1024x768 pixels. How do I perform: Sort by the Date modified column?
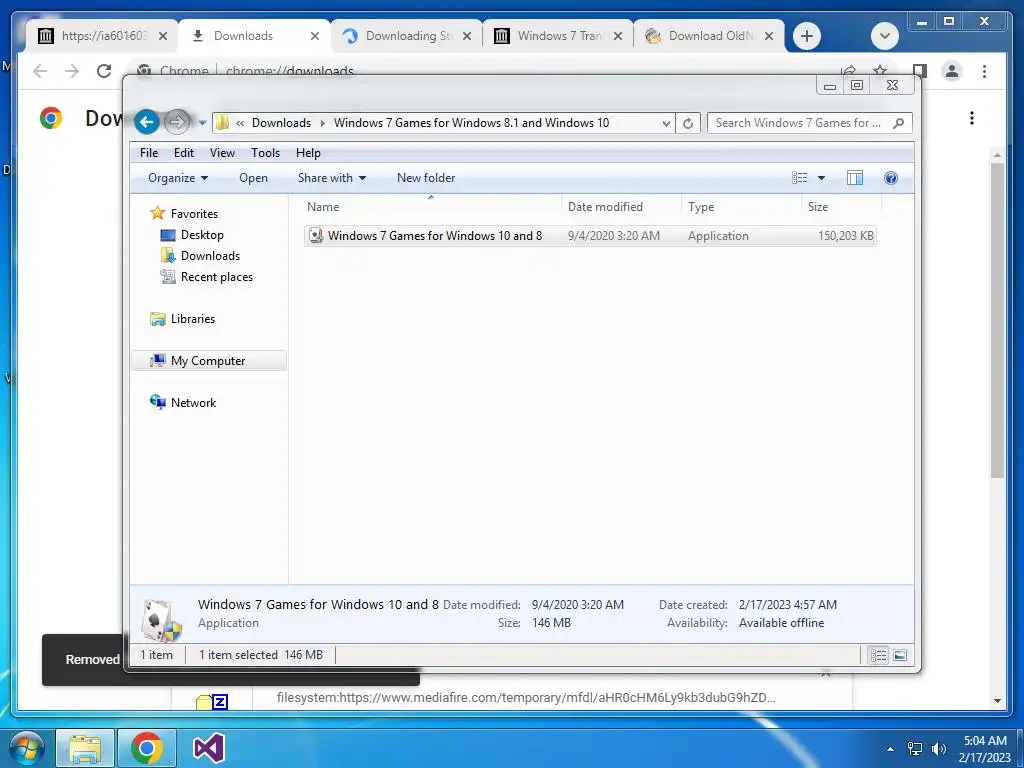pos(621,206)
